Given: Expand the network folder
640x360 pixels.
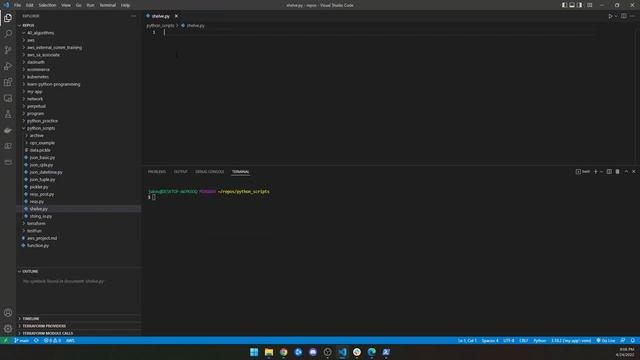Looking at the screenshot, I should (35, 99).
